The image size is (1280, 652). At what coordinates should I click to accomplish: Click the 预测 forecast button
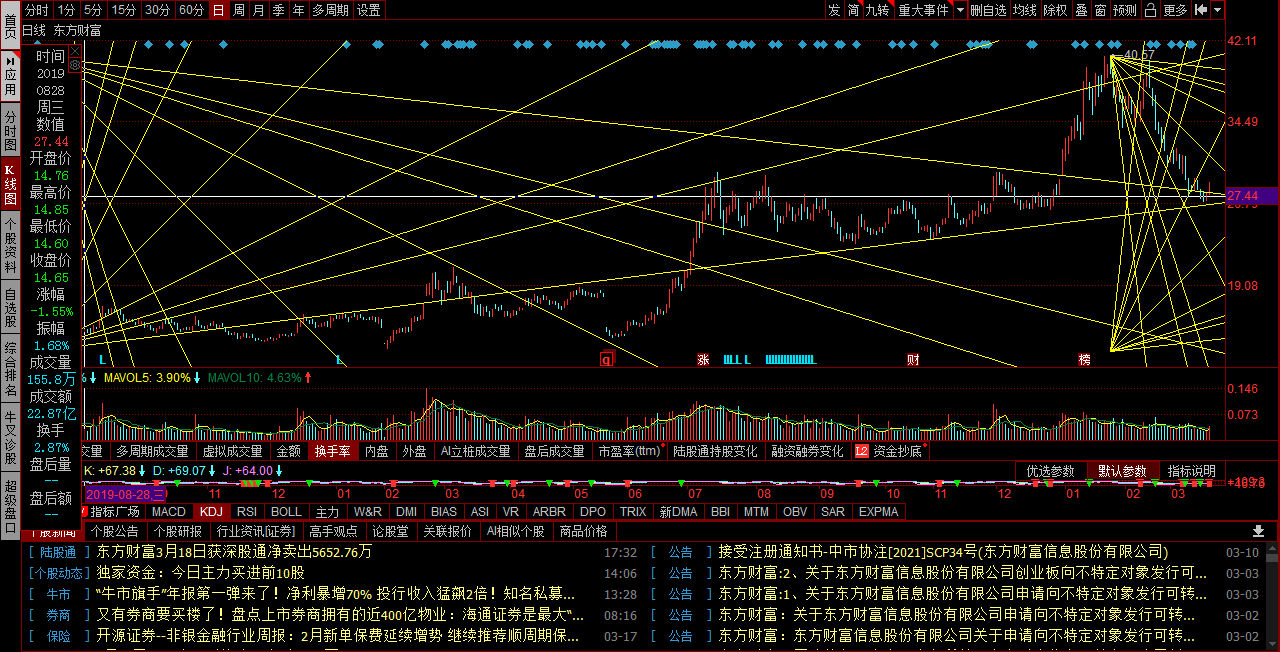pyautogui.click(x=1125, y=10)
